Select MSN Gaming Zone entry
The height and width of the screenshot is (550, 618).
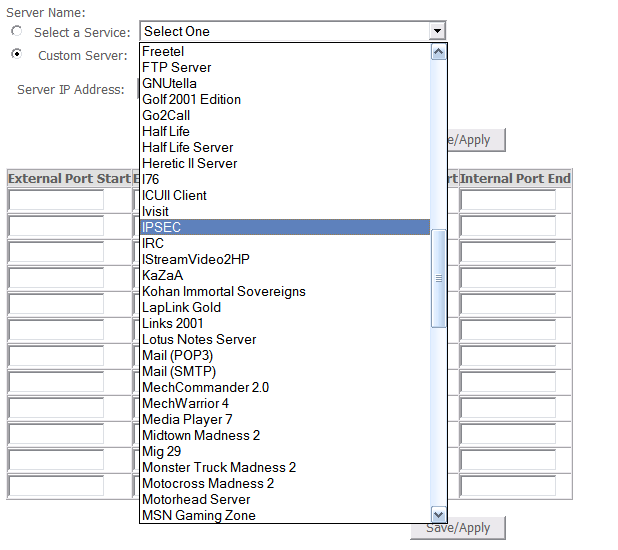coord(285,515)
